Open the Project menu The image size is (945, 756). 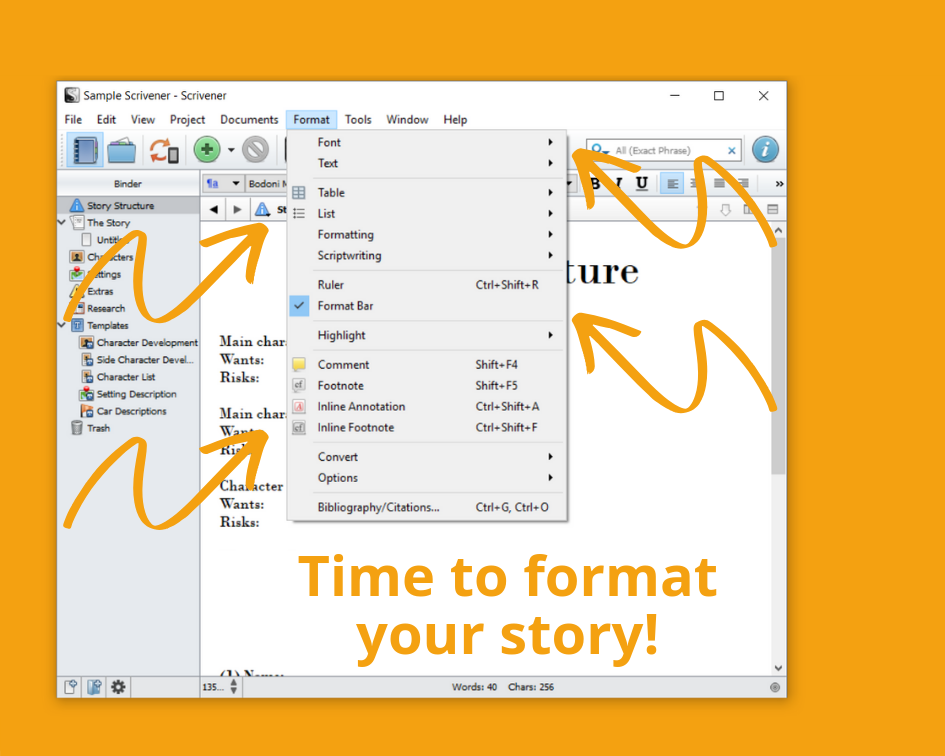[x=187, y=119]
